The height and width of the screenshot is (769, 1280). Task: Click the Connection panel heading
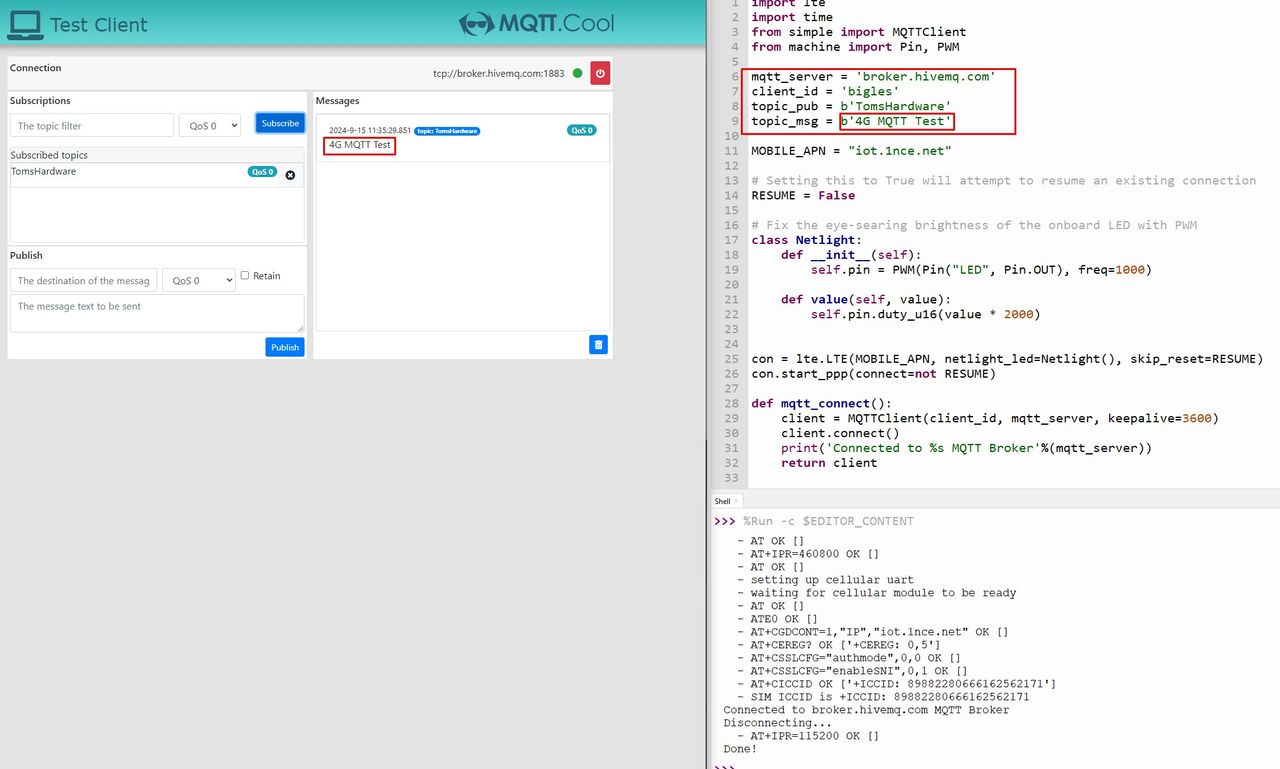(x=35, y=68)
